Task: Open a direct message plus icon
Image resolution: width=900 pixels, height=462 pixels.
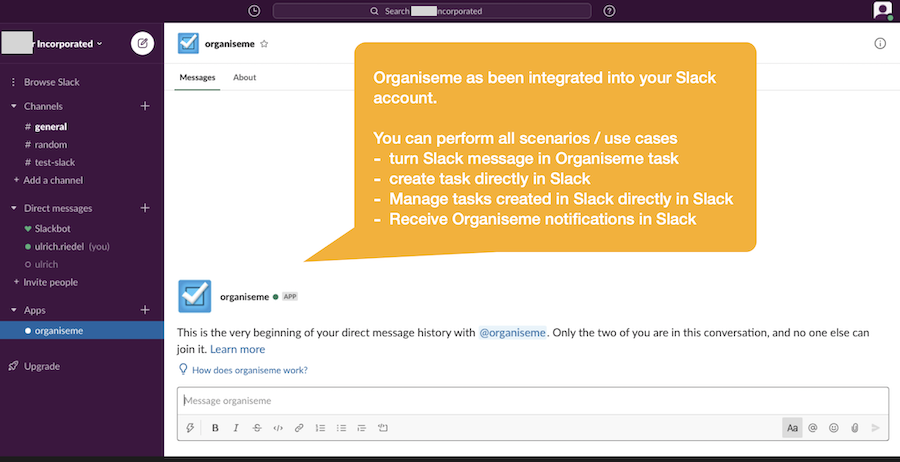Action: [145, 208]
